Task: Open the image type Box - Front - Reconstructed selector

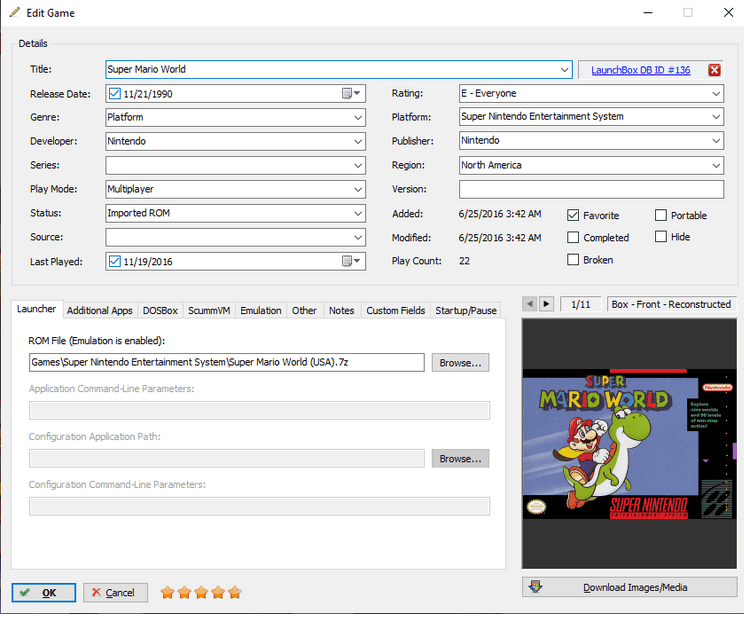Action: tap(671, 304)
